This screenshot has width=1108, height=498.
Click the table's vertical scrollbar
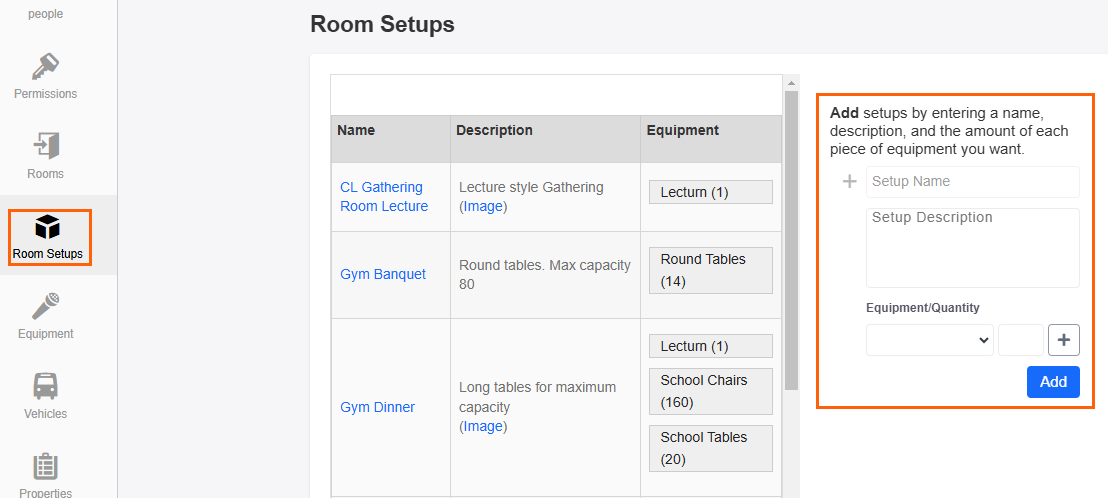click(x=791, y=240)
